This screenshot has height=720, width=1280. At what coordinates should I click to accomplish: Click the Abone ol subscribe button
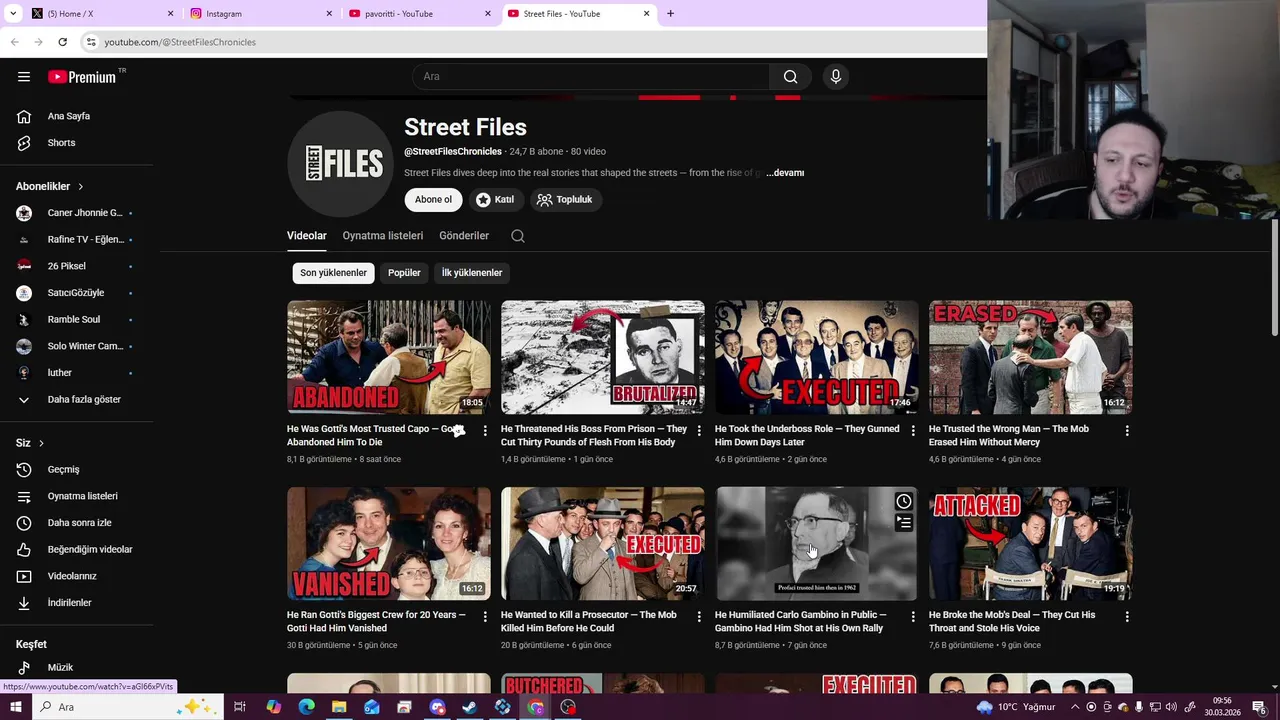coord(433,200)
